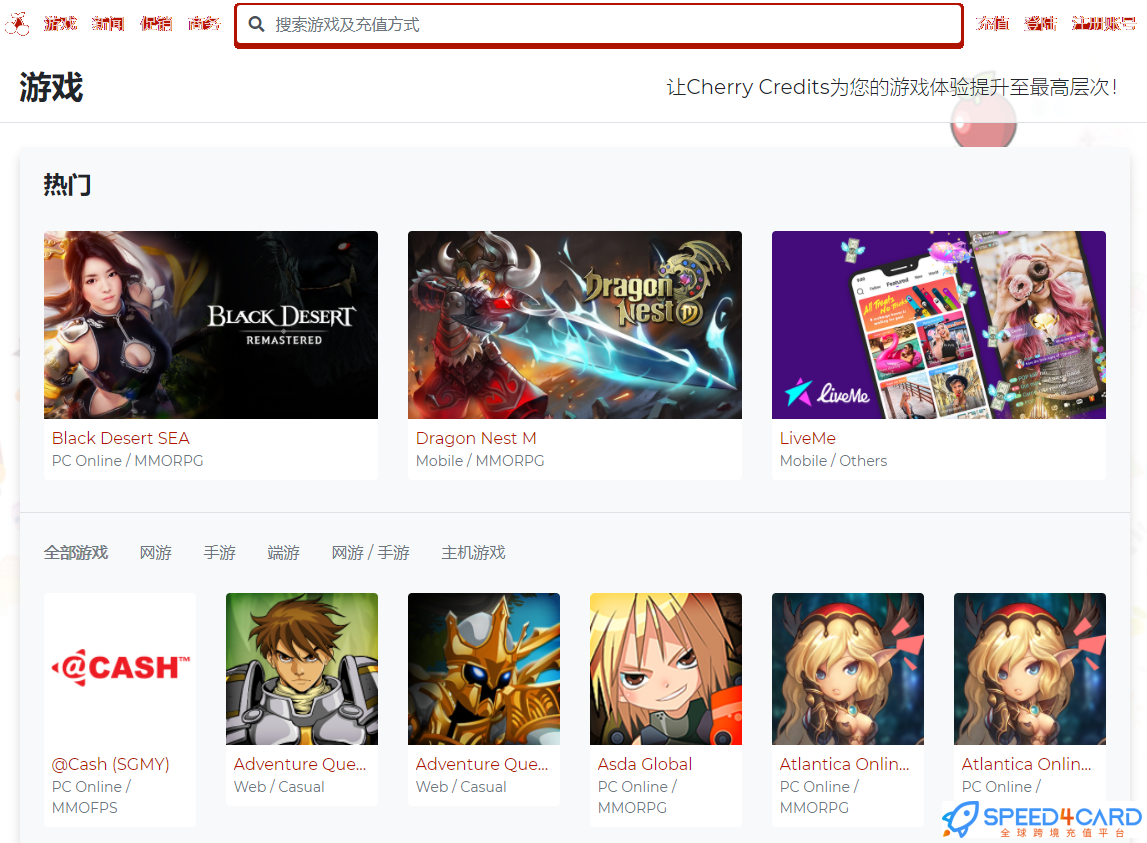Select the 手游 filter tab
The image size is (1147, 843).
click(x=219, y=552)
